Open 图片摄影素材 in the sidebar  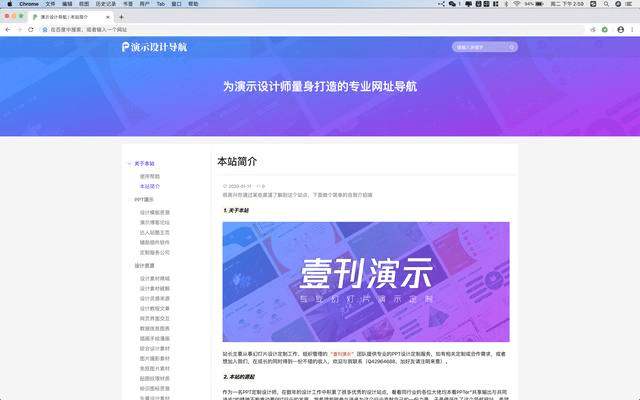[154, 359]
